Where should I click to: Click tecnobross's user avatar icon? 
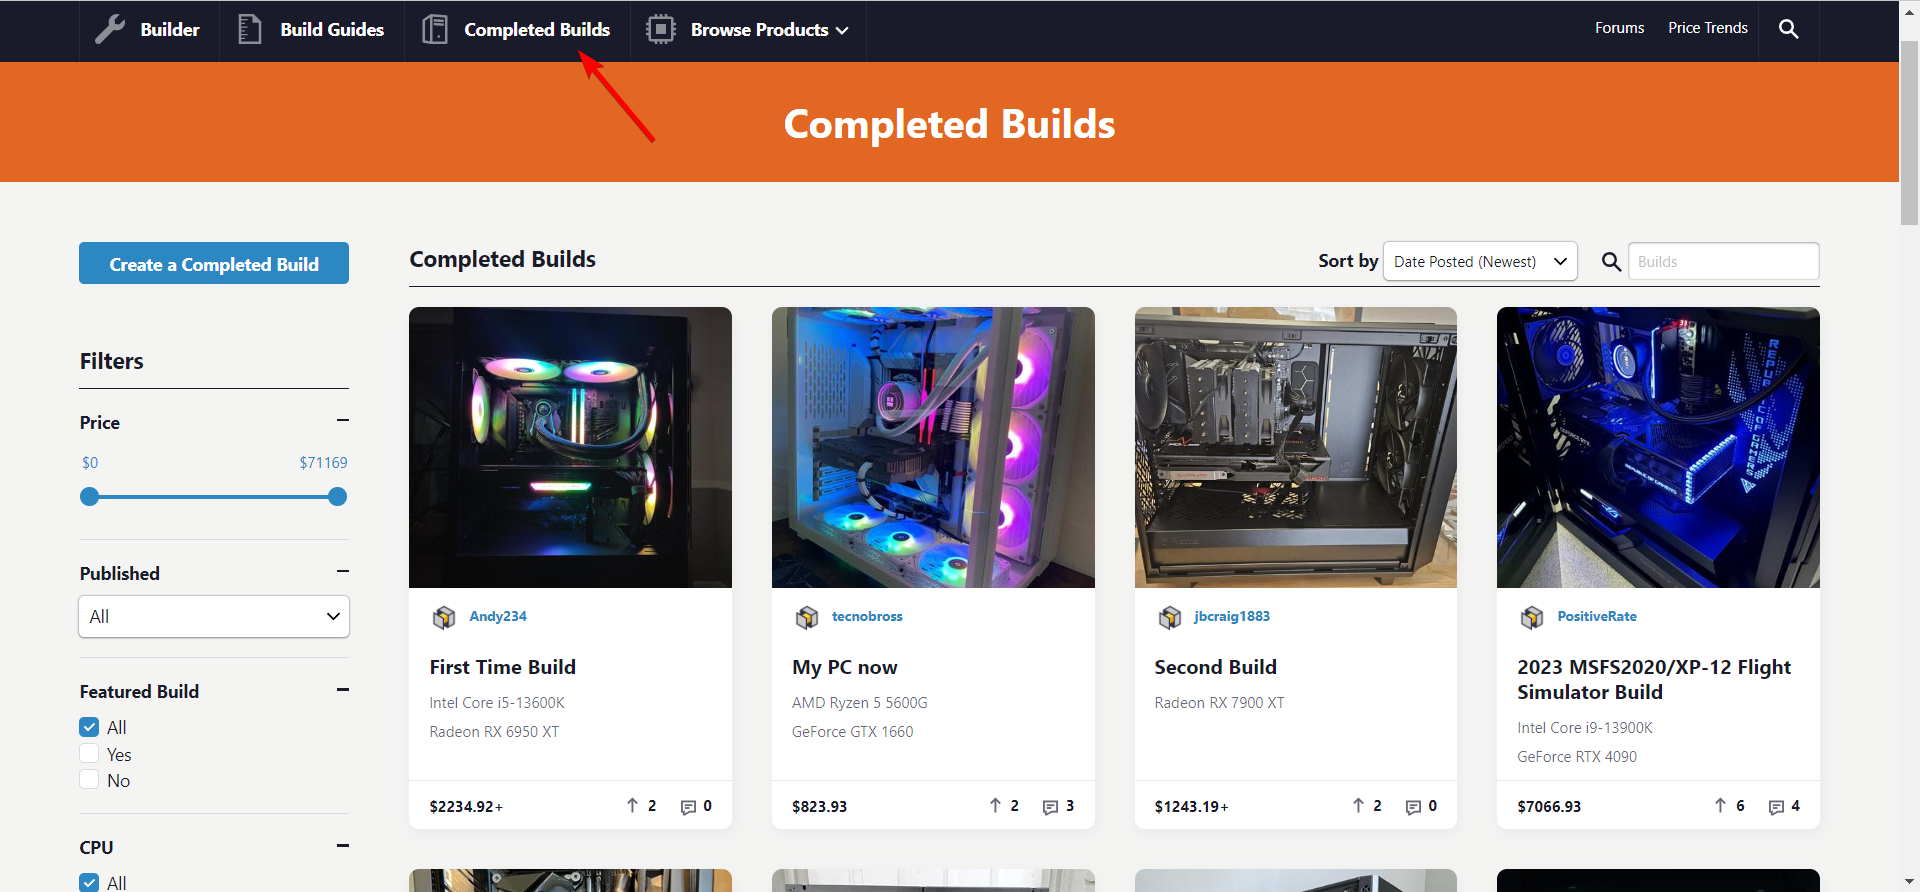[807, 617]
